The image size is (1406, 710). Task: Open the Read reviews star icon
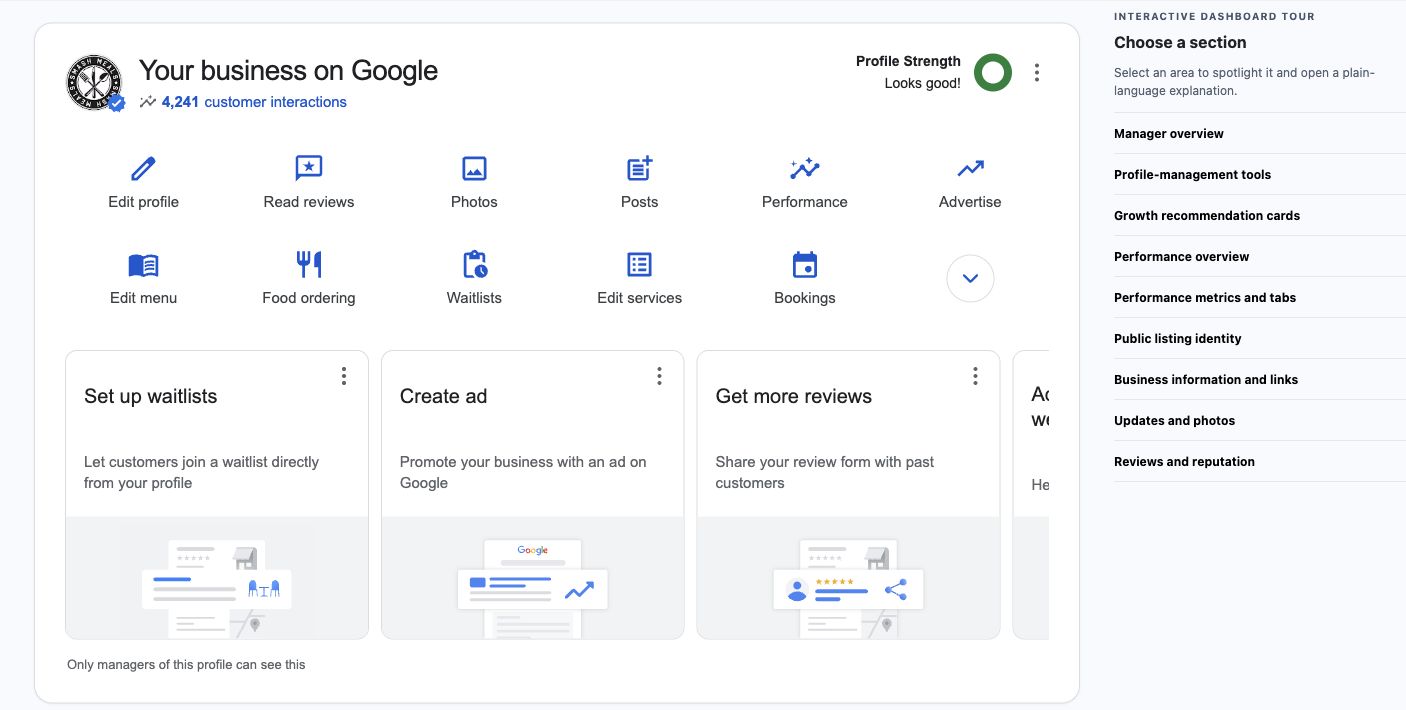click(309, 168)
